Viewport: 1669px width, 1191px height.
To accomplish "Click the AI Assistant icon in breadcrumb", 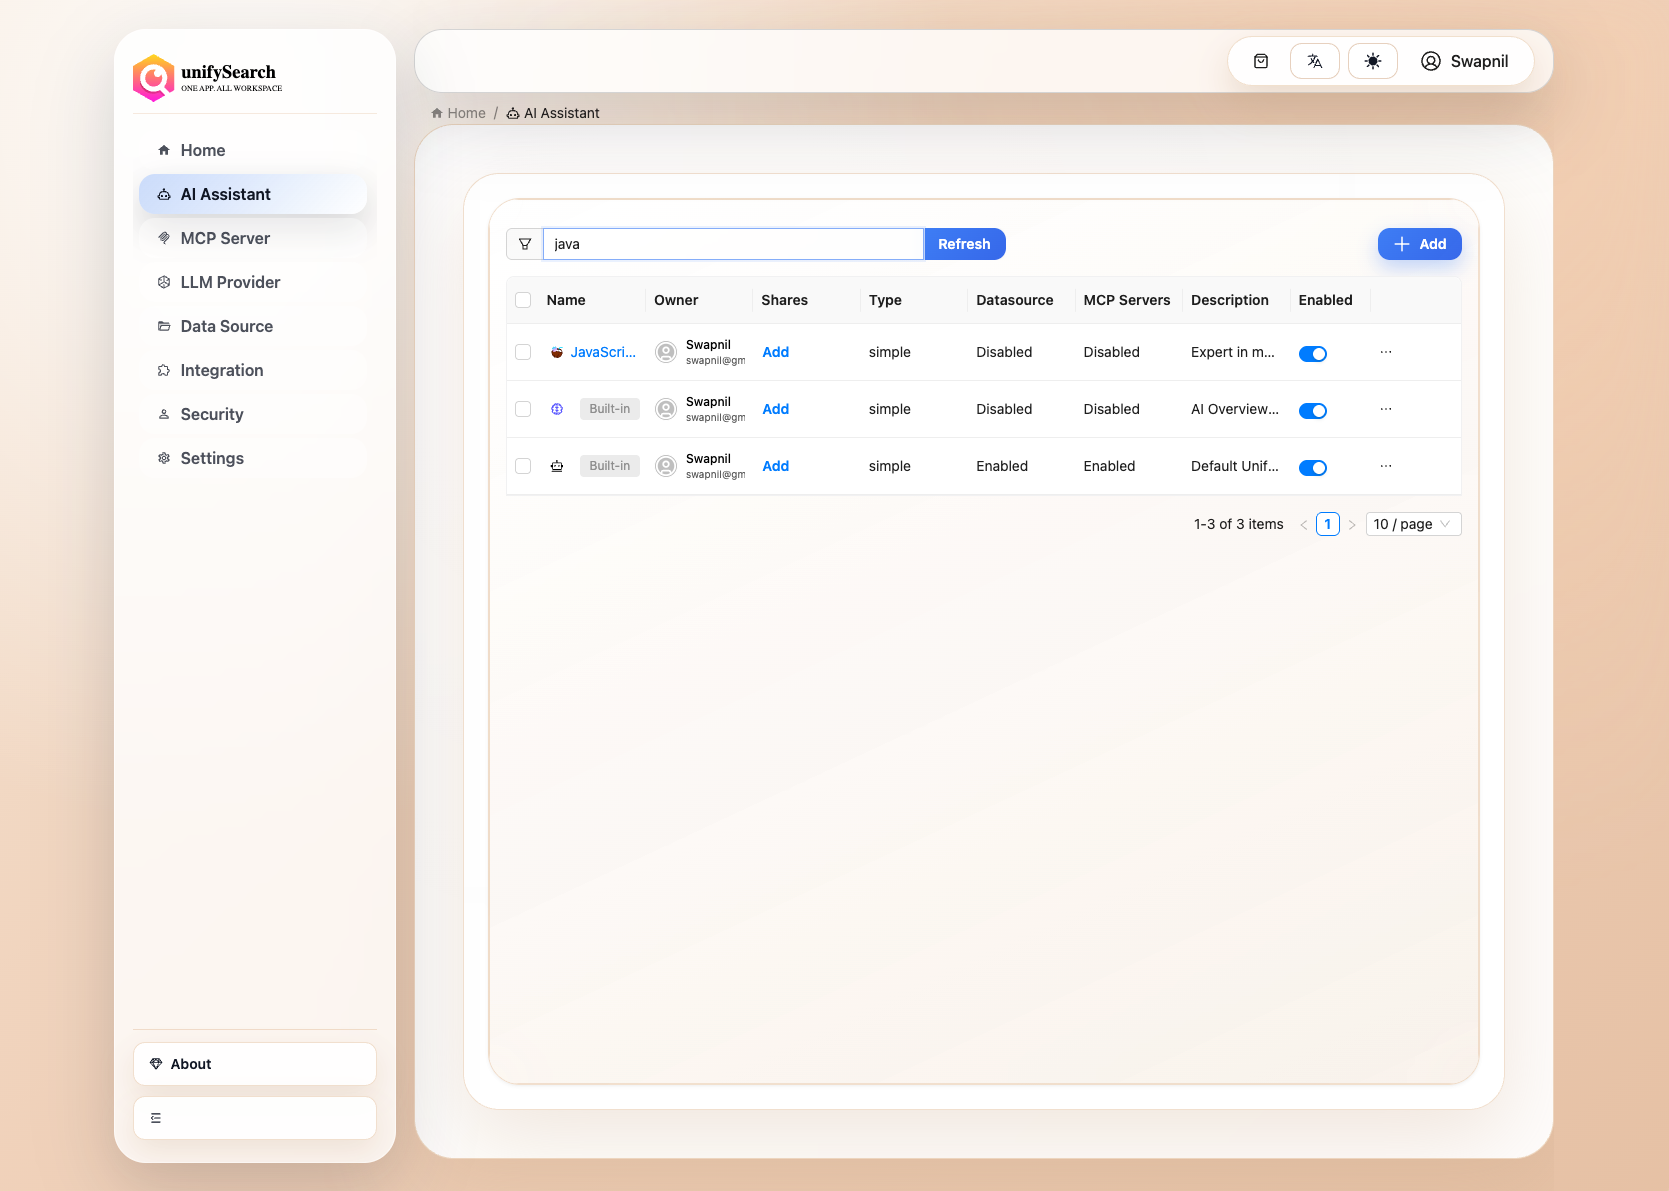I will (512, 113).
